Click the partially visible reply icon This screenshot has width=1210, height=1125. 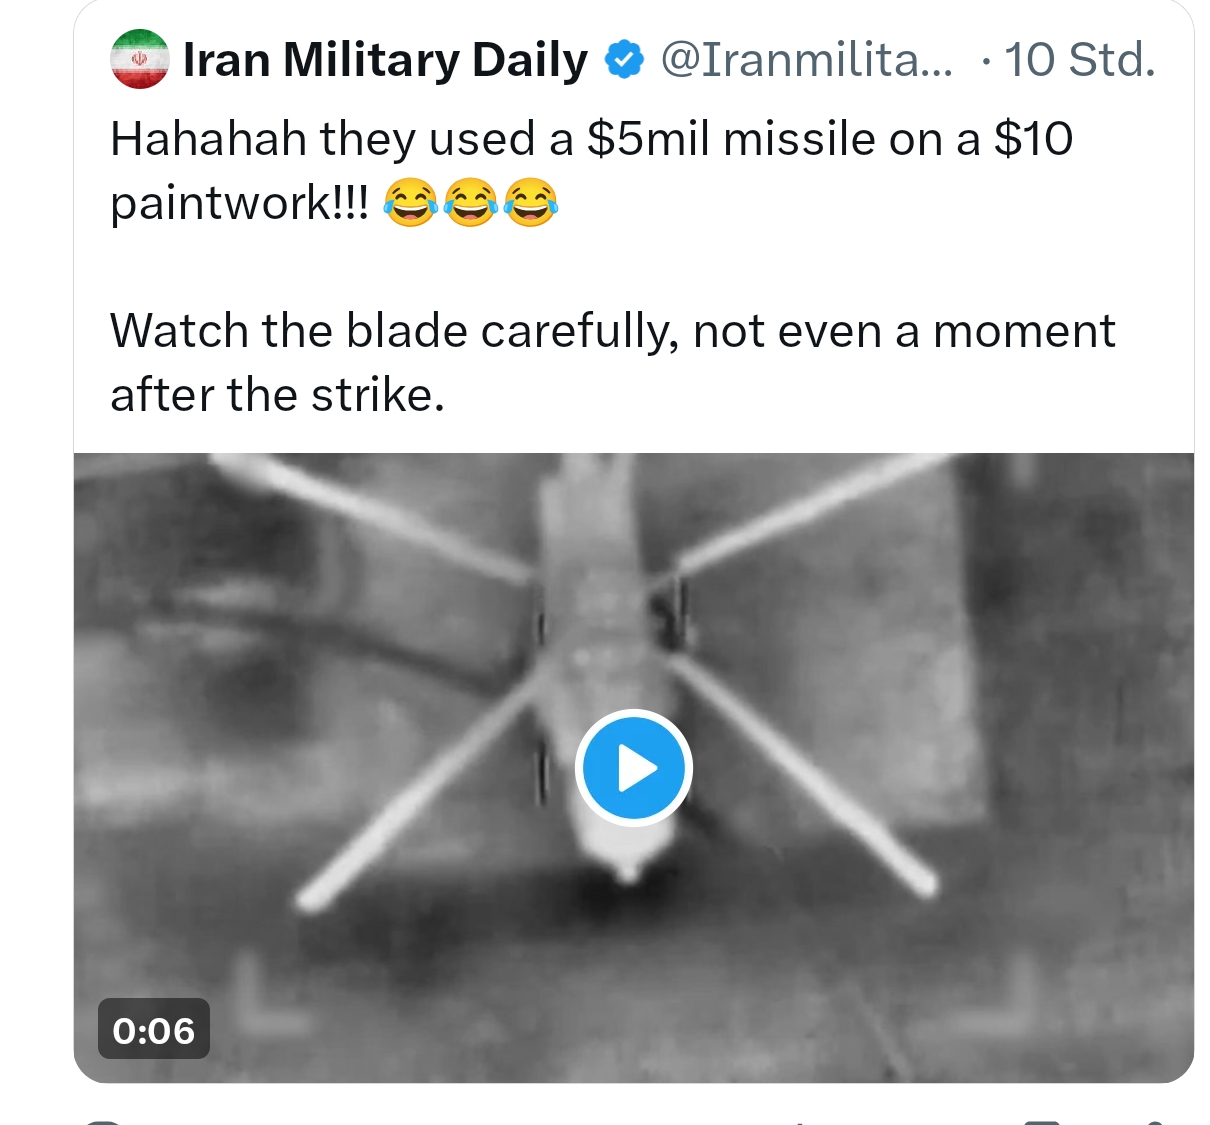[x=103, y=1121]
